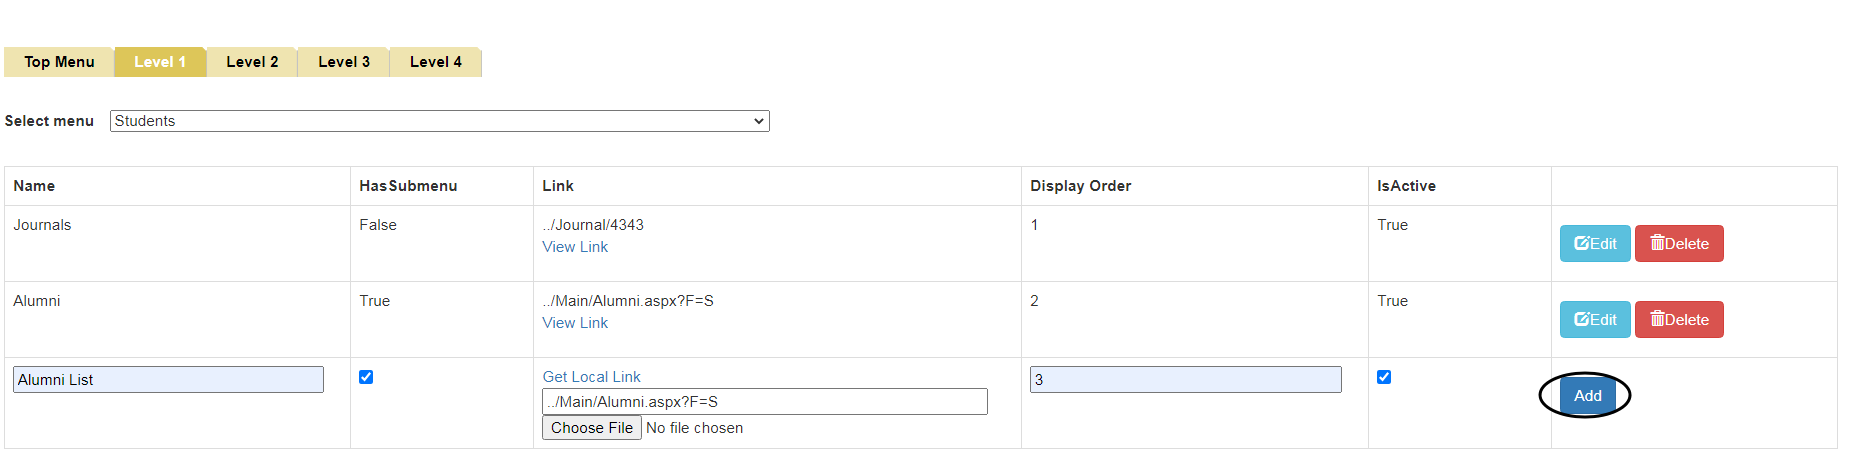The height and width of the screenshot is (475, 1853).
Task: Click the Name field containing Alumni List
Action: (168, 380)
